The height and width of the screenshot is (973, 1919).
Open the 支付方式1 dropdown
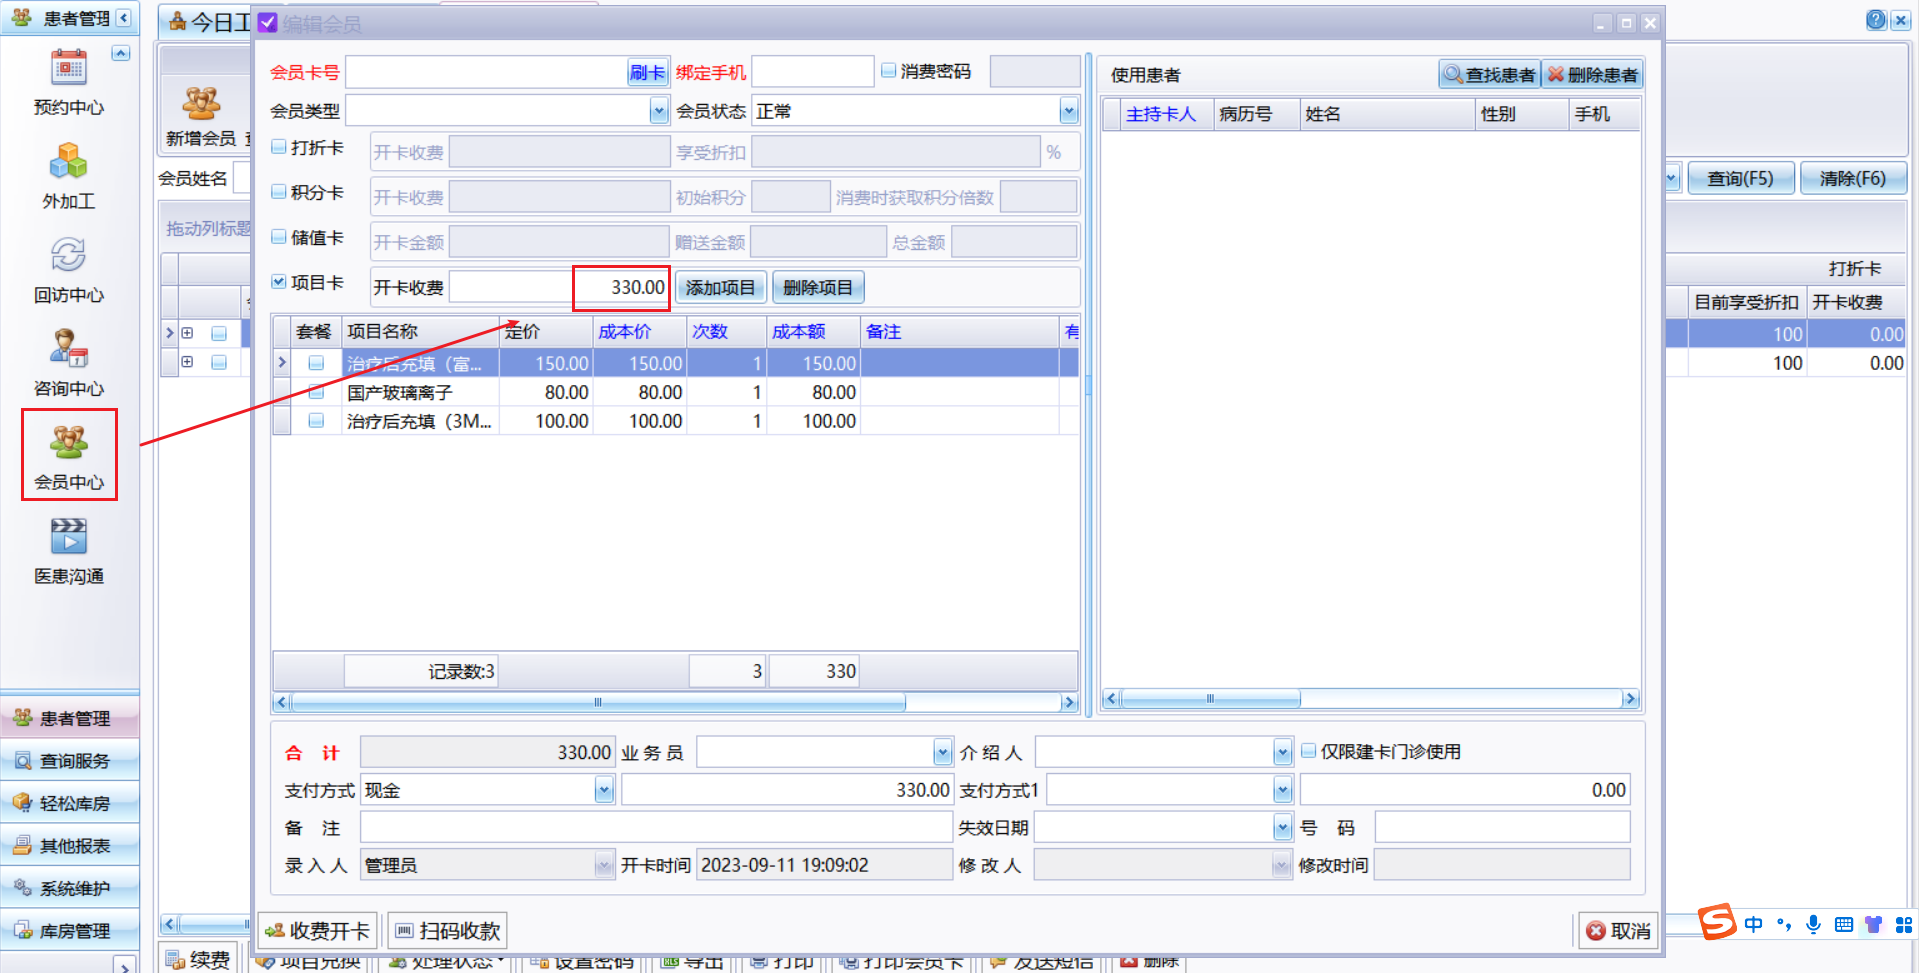[x=1283, y=790]
